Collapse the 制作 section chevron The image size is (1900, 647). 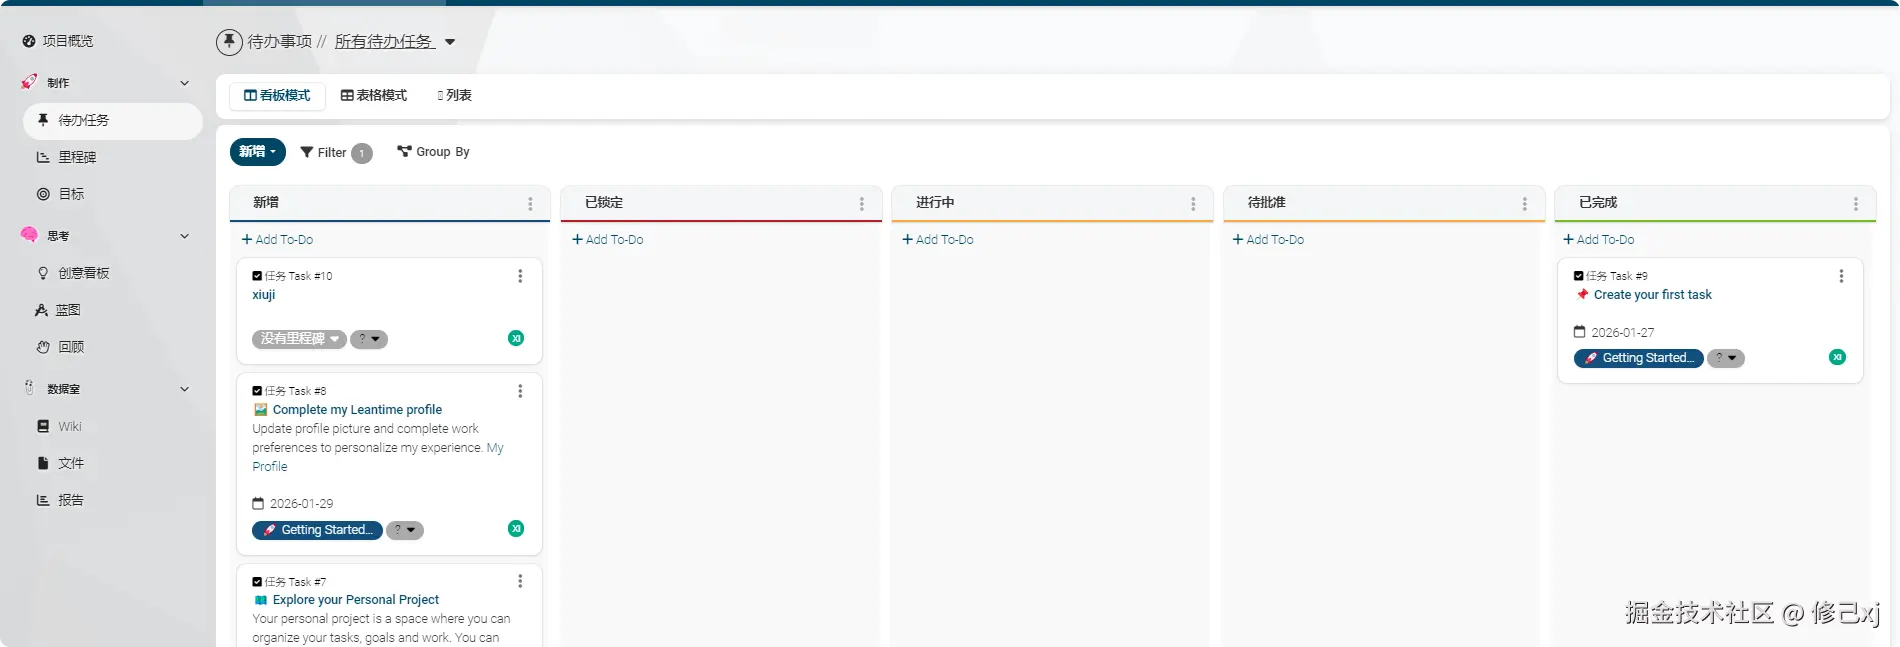point(185,83)
